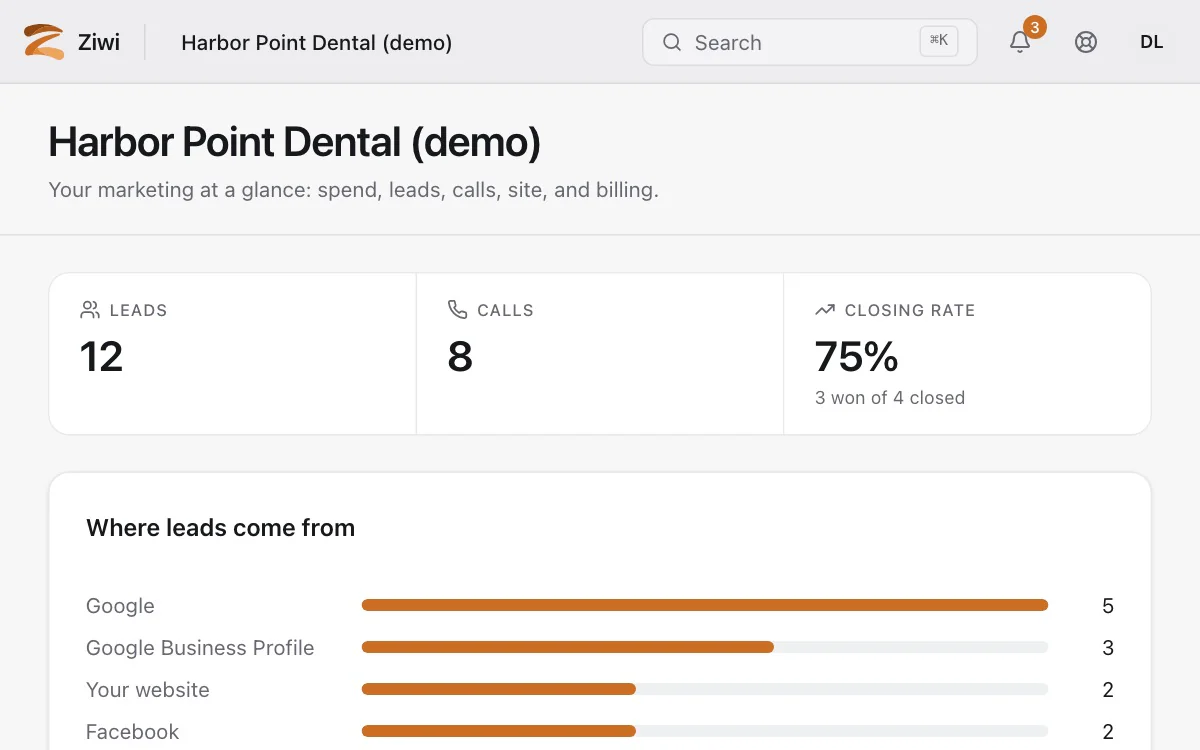
Task: Click the Leads people icon
Action: coord(90,310)
